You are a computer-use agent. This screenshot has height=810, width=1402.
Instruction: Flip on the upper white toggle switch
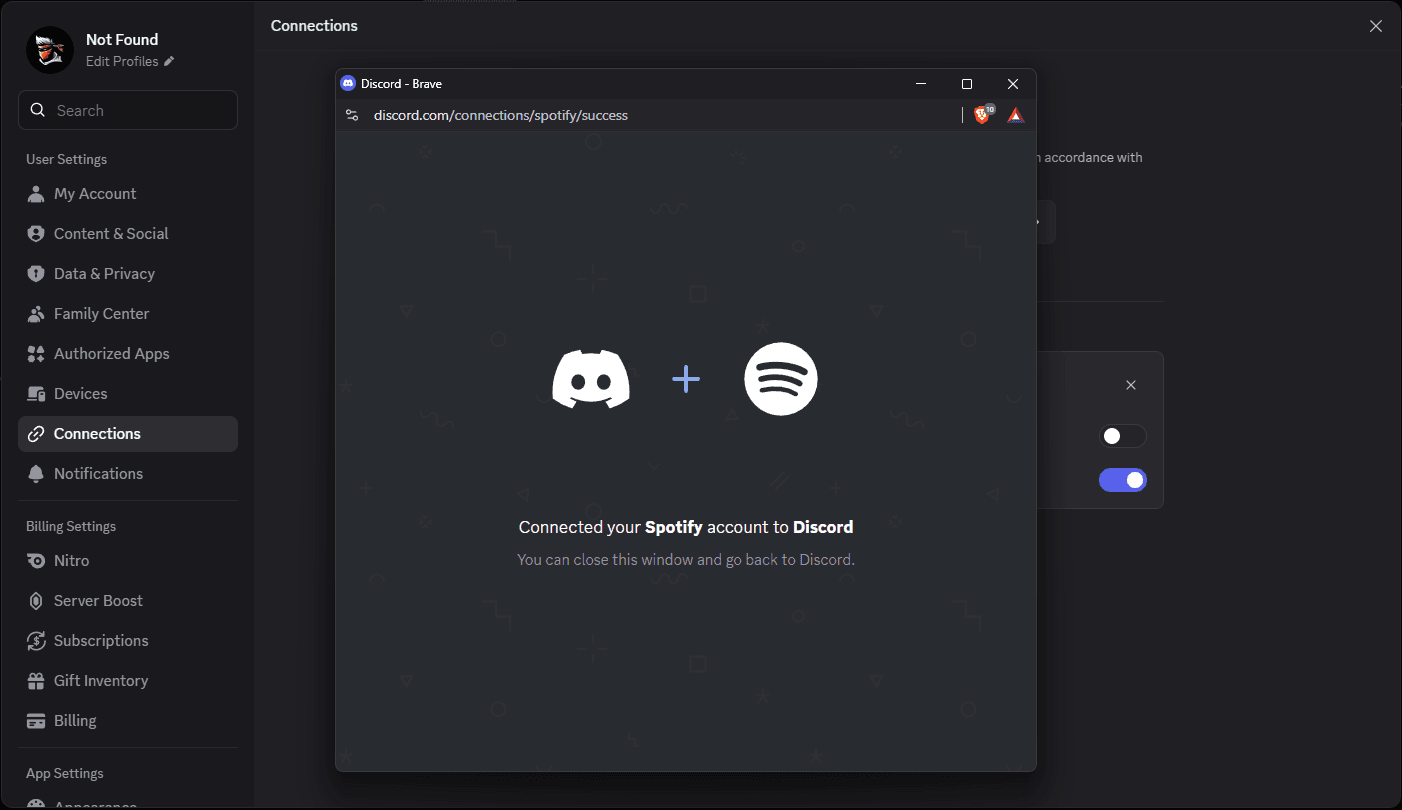click(1122, 435)
